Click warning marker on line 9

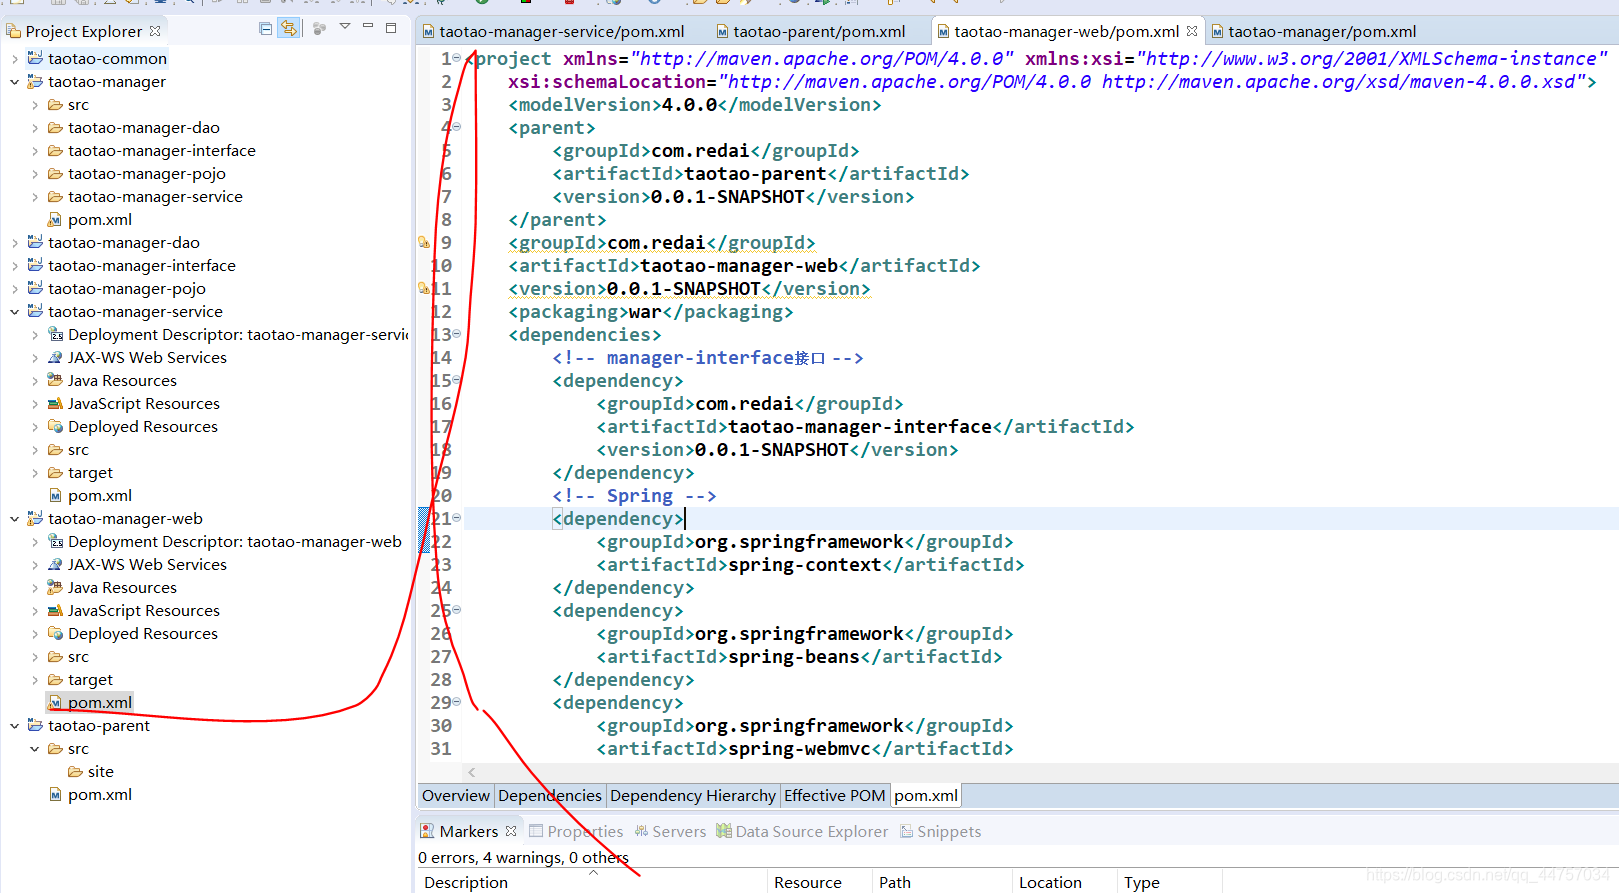(424, 242)
